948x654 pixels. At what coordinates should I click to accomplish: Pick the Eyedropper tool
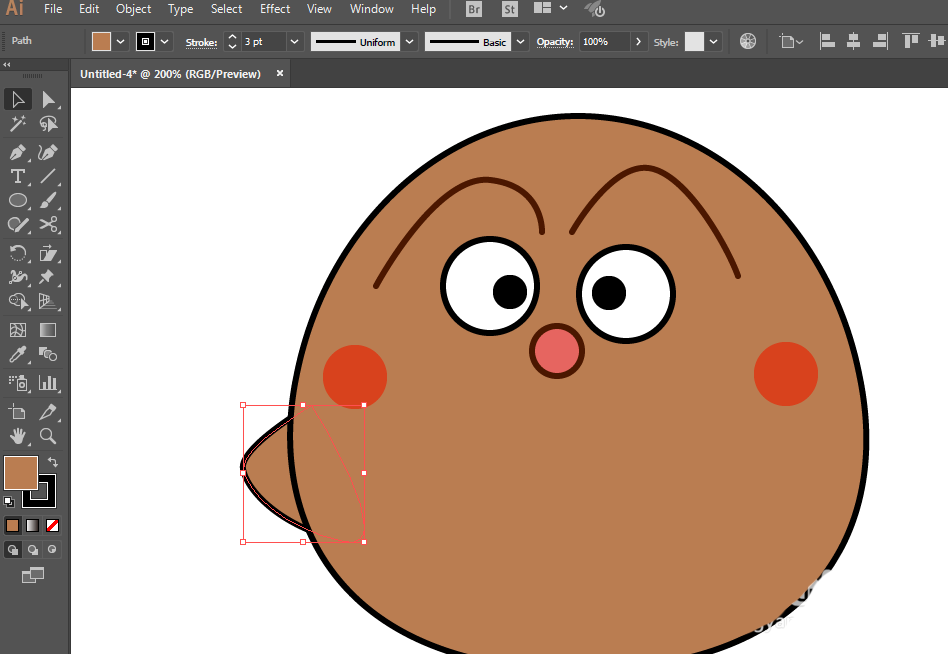pyautogui.click(x=18, y=354)
